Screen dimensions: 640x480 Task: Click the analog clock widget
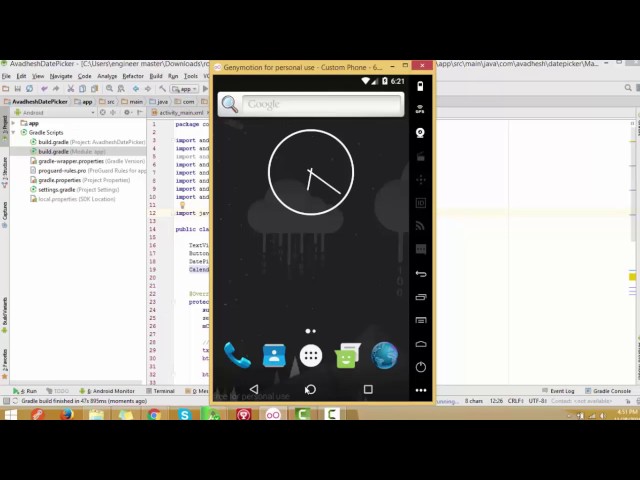311,172
